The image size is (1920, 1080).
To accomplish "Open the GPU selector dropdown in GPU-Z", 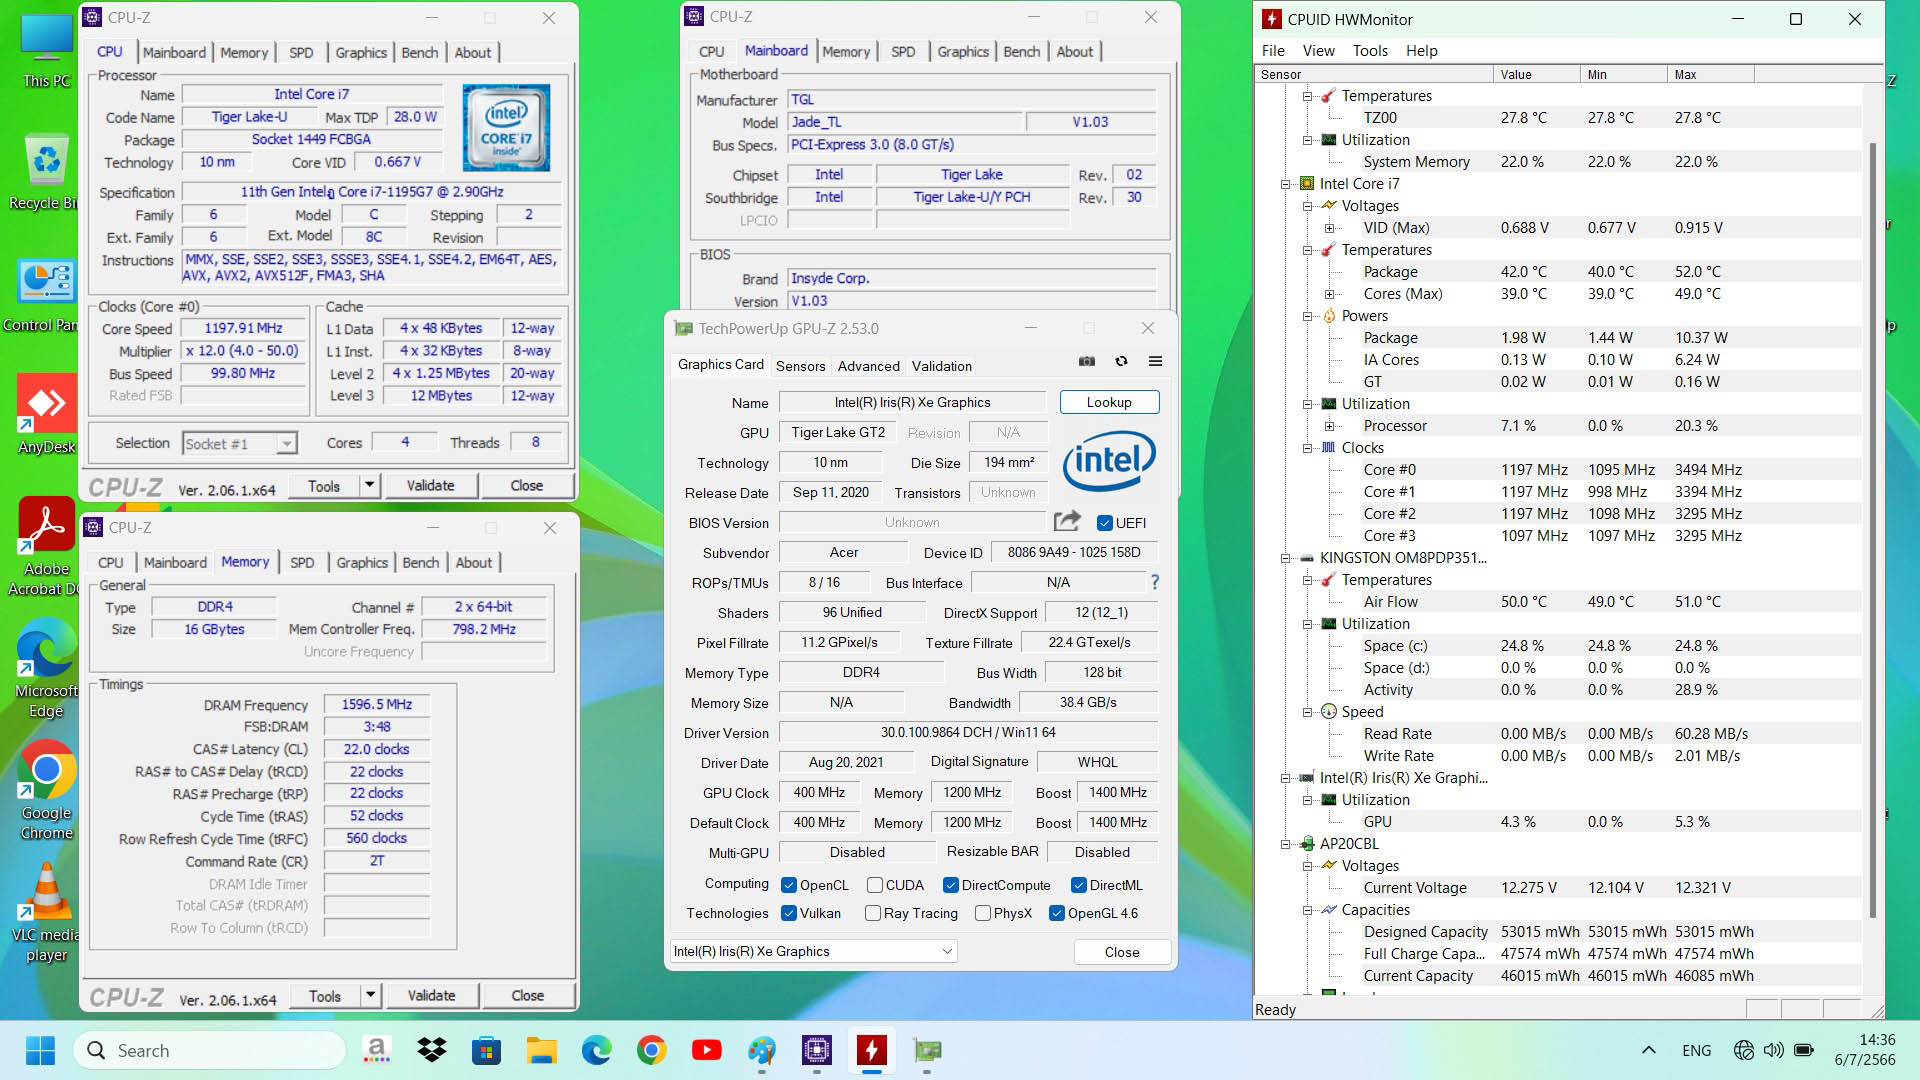I will 813,951.
